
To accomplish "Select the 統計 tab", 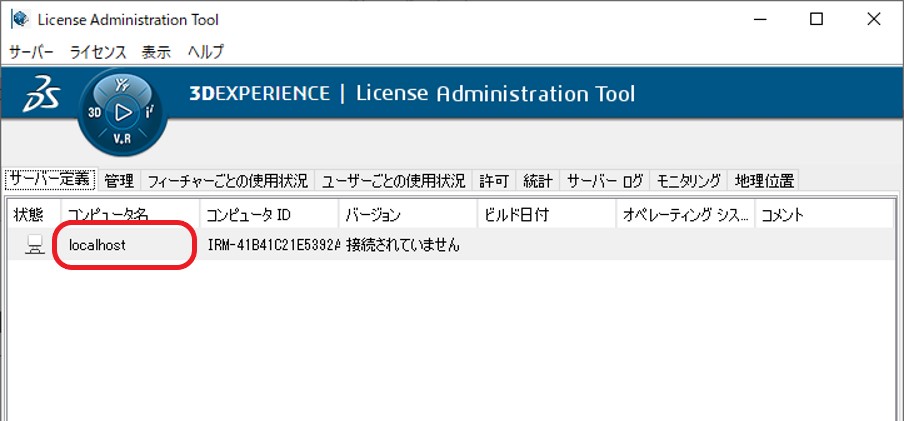I will pos(538,181).
